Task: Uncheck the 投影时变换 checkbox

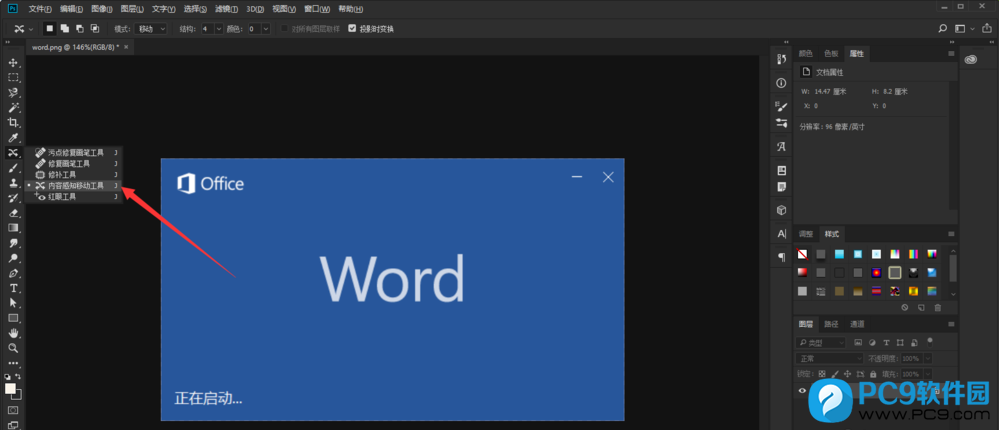Action: point(352,29)
